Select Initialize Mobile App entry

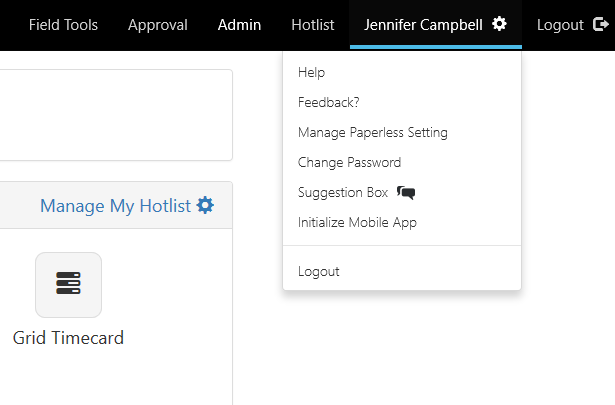pos(357,222)
